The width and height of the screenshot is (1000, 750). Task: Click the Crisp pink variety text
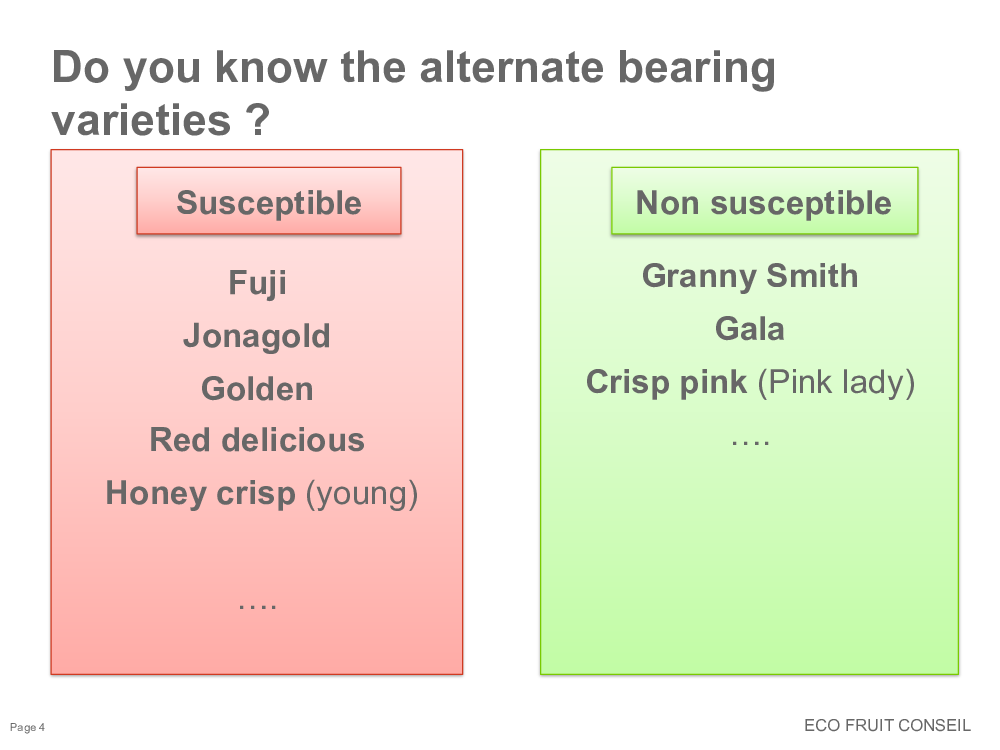[666, 383]
